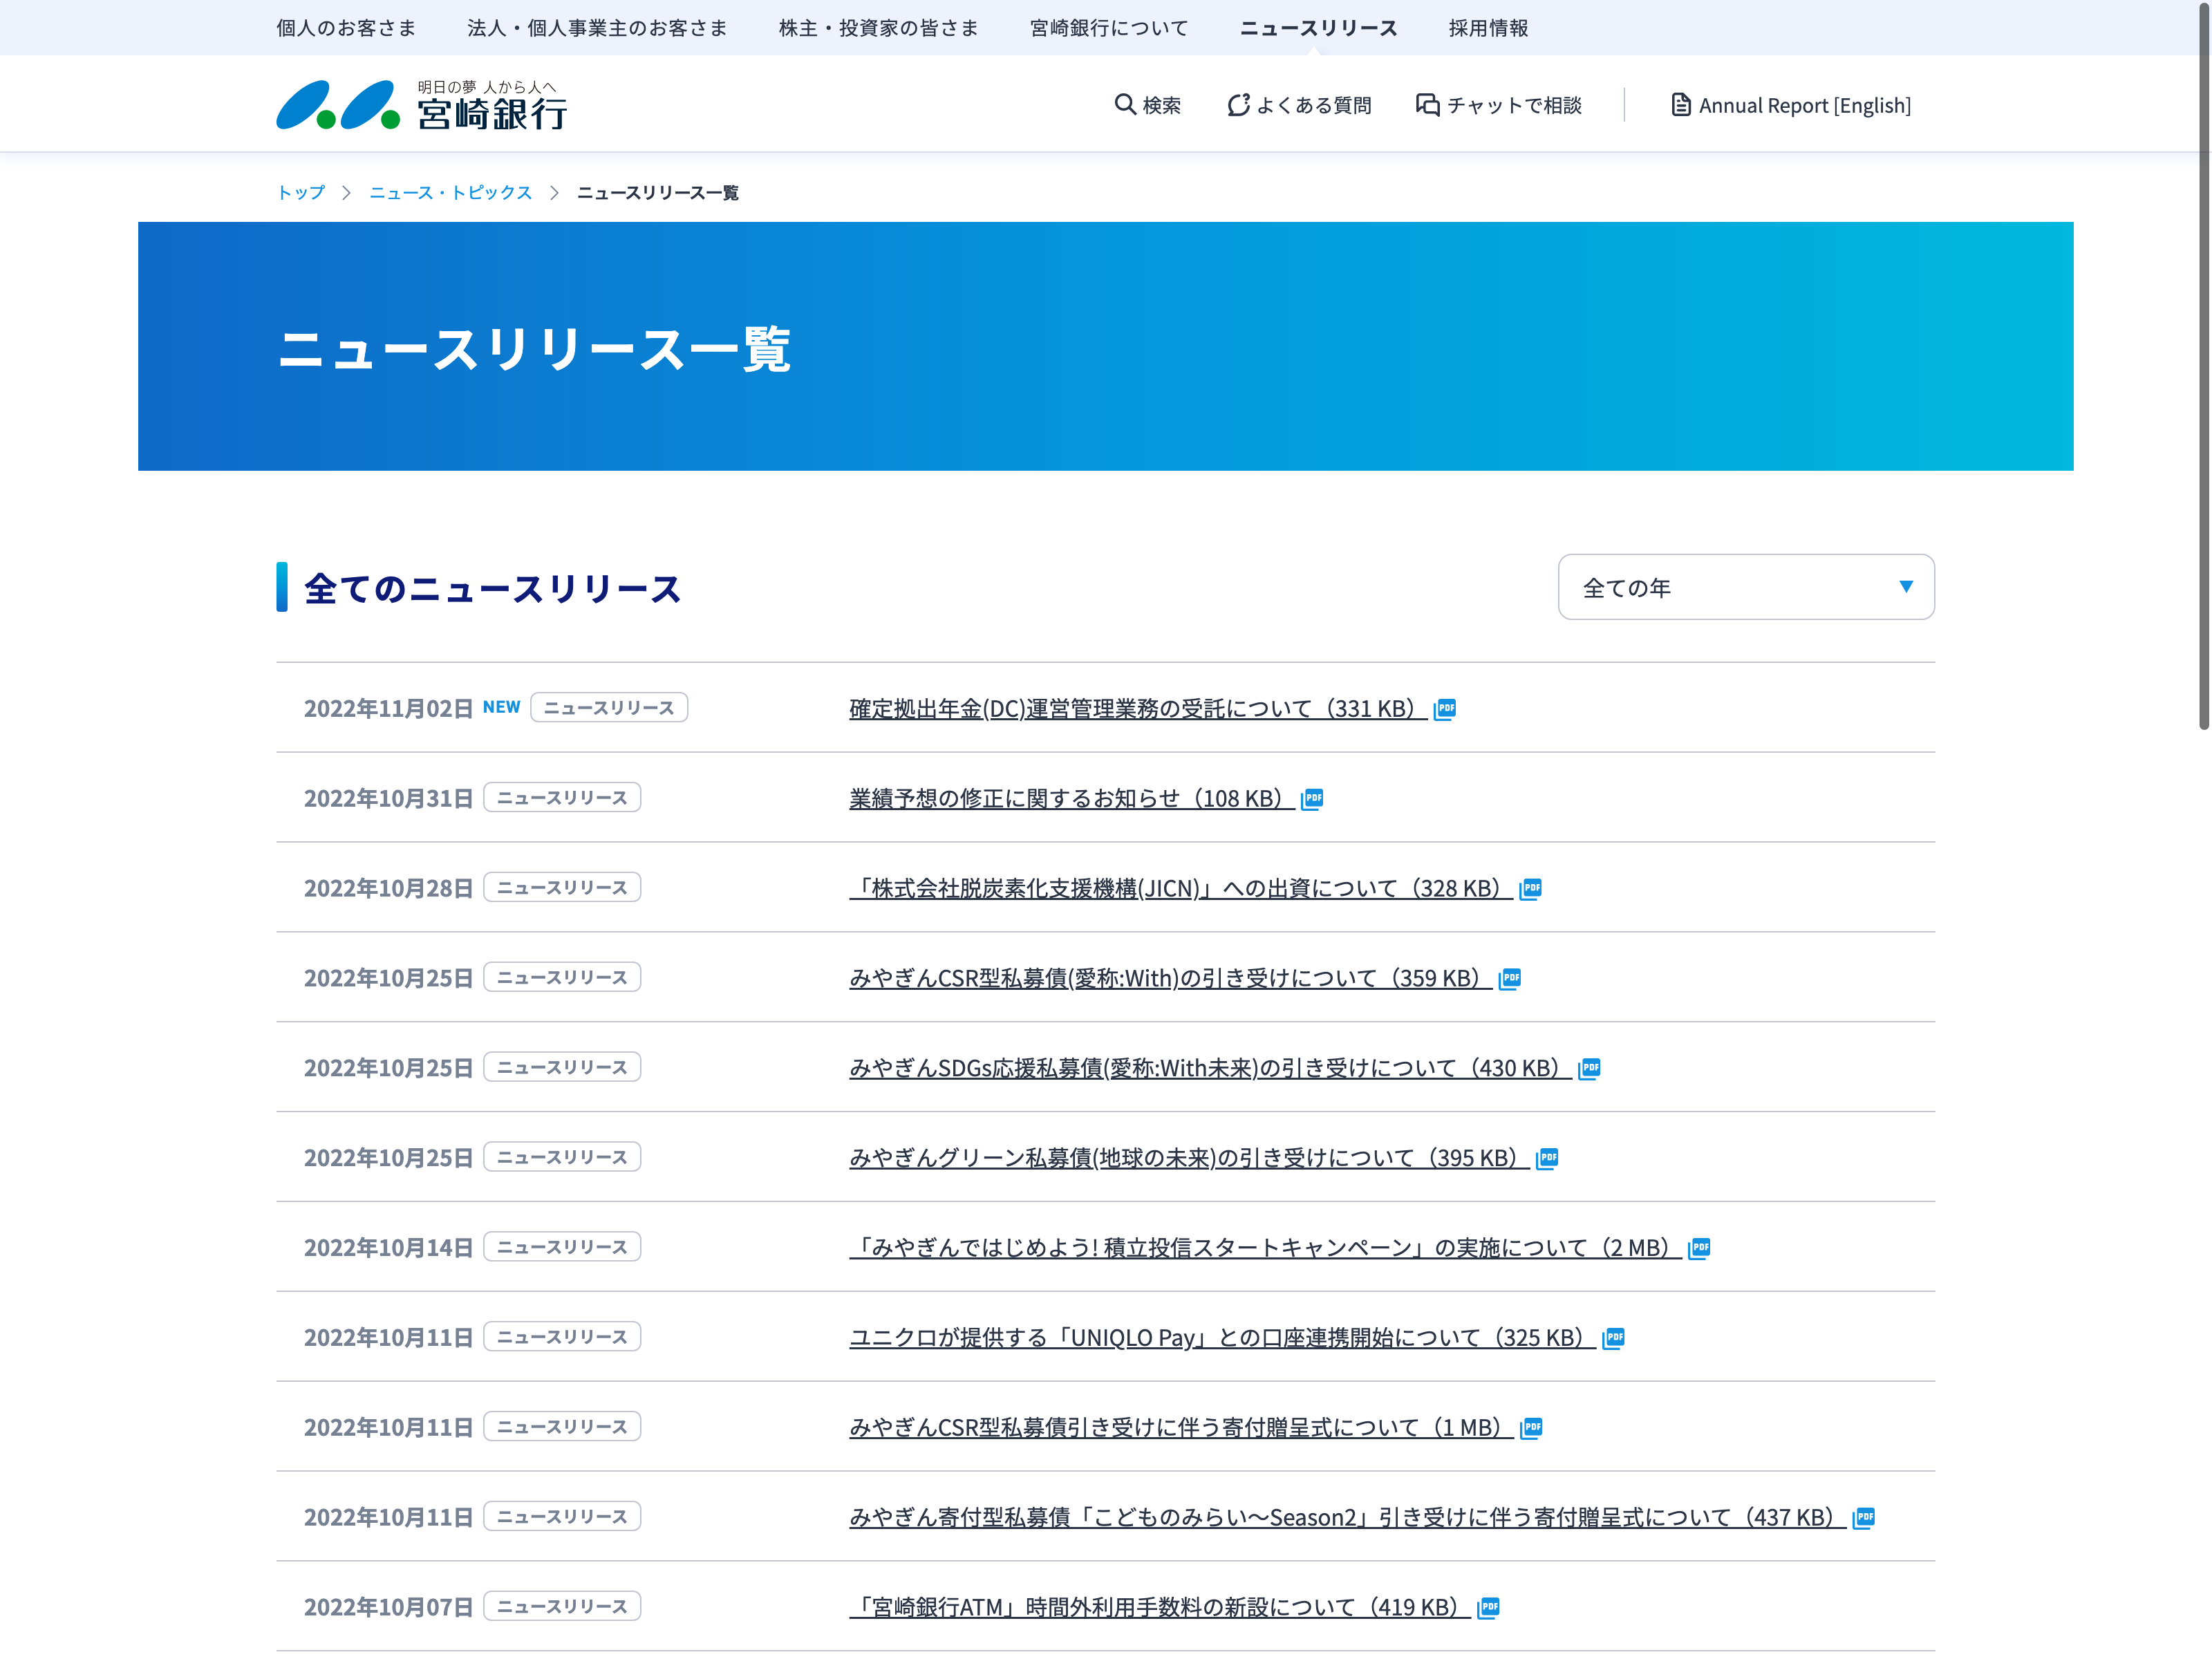Open 株主・投資家の皆さま menu item
This screenshot has height=1659, width=2212.
pos(878,28)
